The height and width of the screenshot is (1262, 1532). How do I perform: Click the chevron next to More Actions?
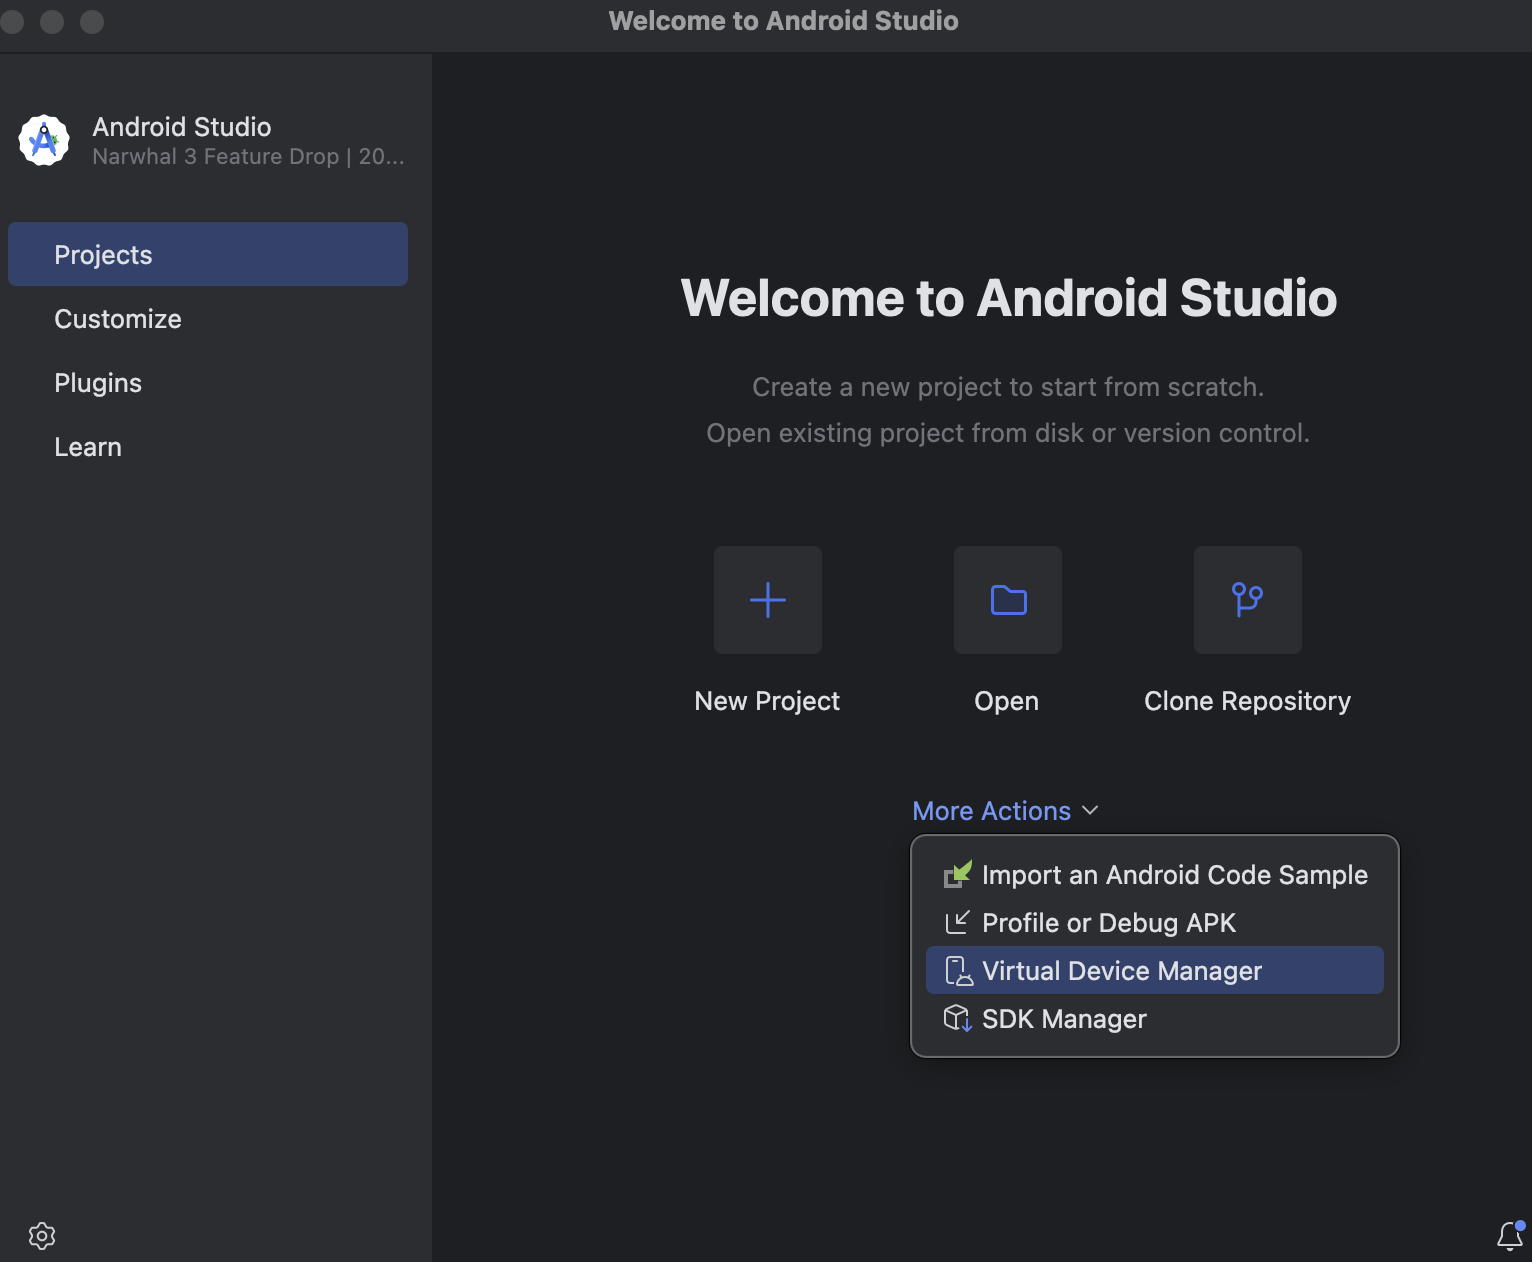(x=1090, y=811)
